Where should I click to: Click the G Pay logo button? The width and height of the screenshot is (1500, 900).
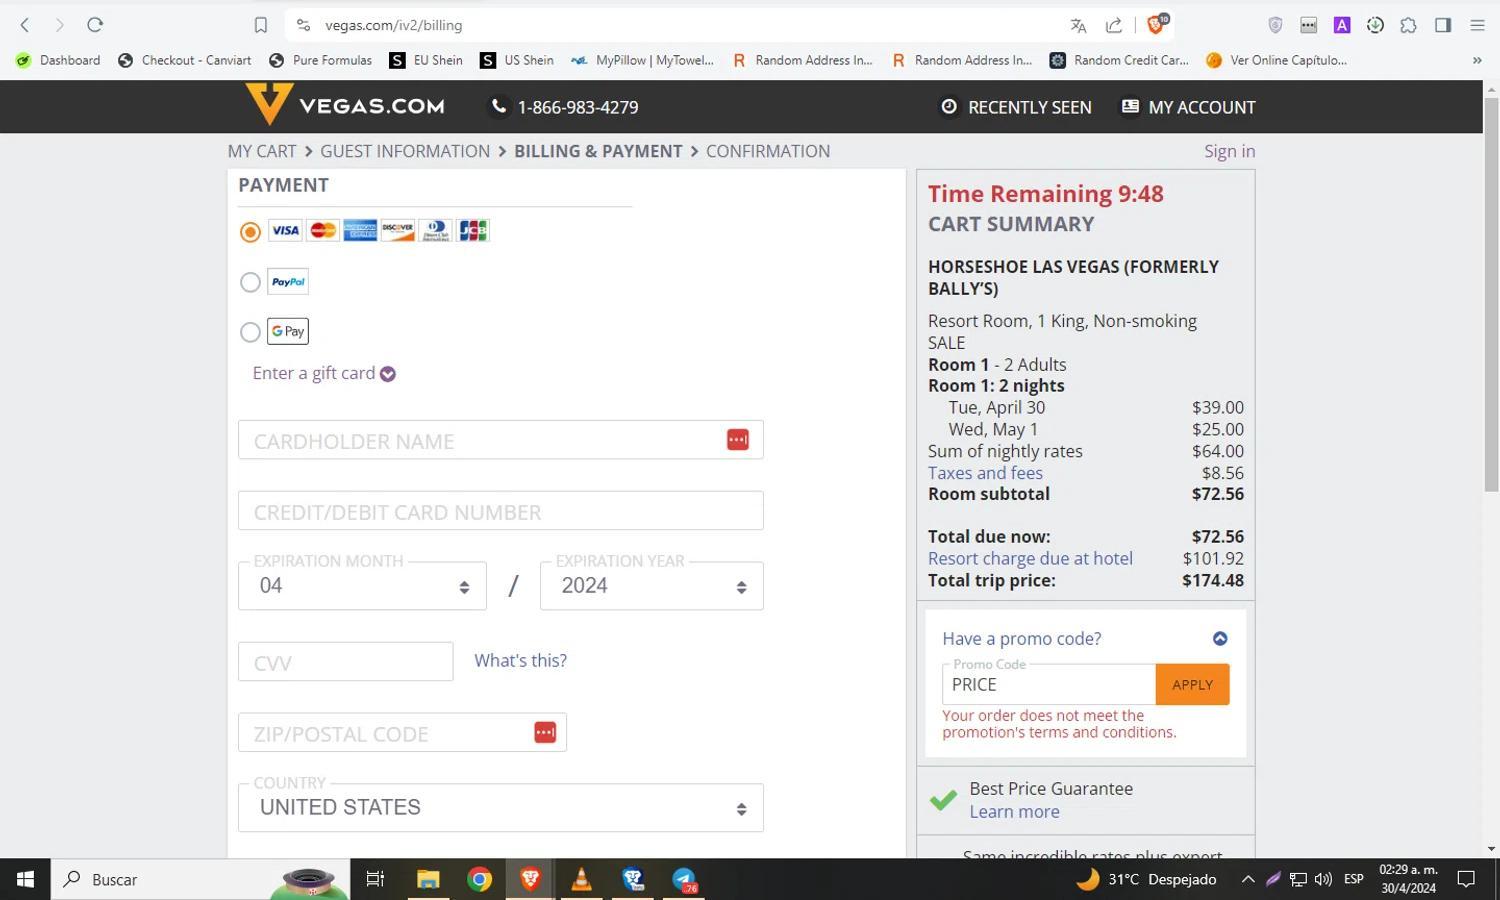point(288,331)
